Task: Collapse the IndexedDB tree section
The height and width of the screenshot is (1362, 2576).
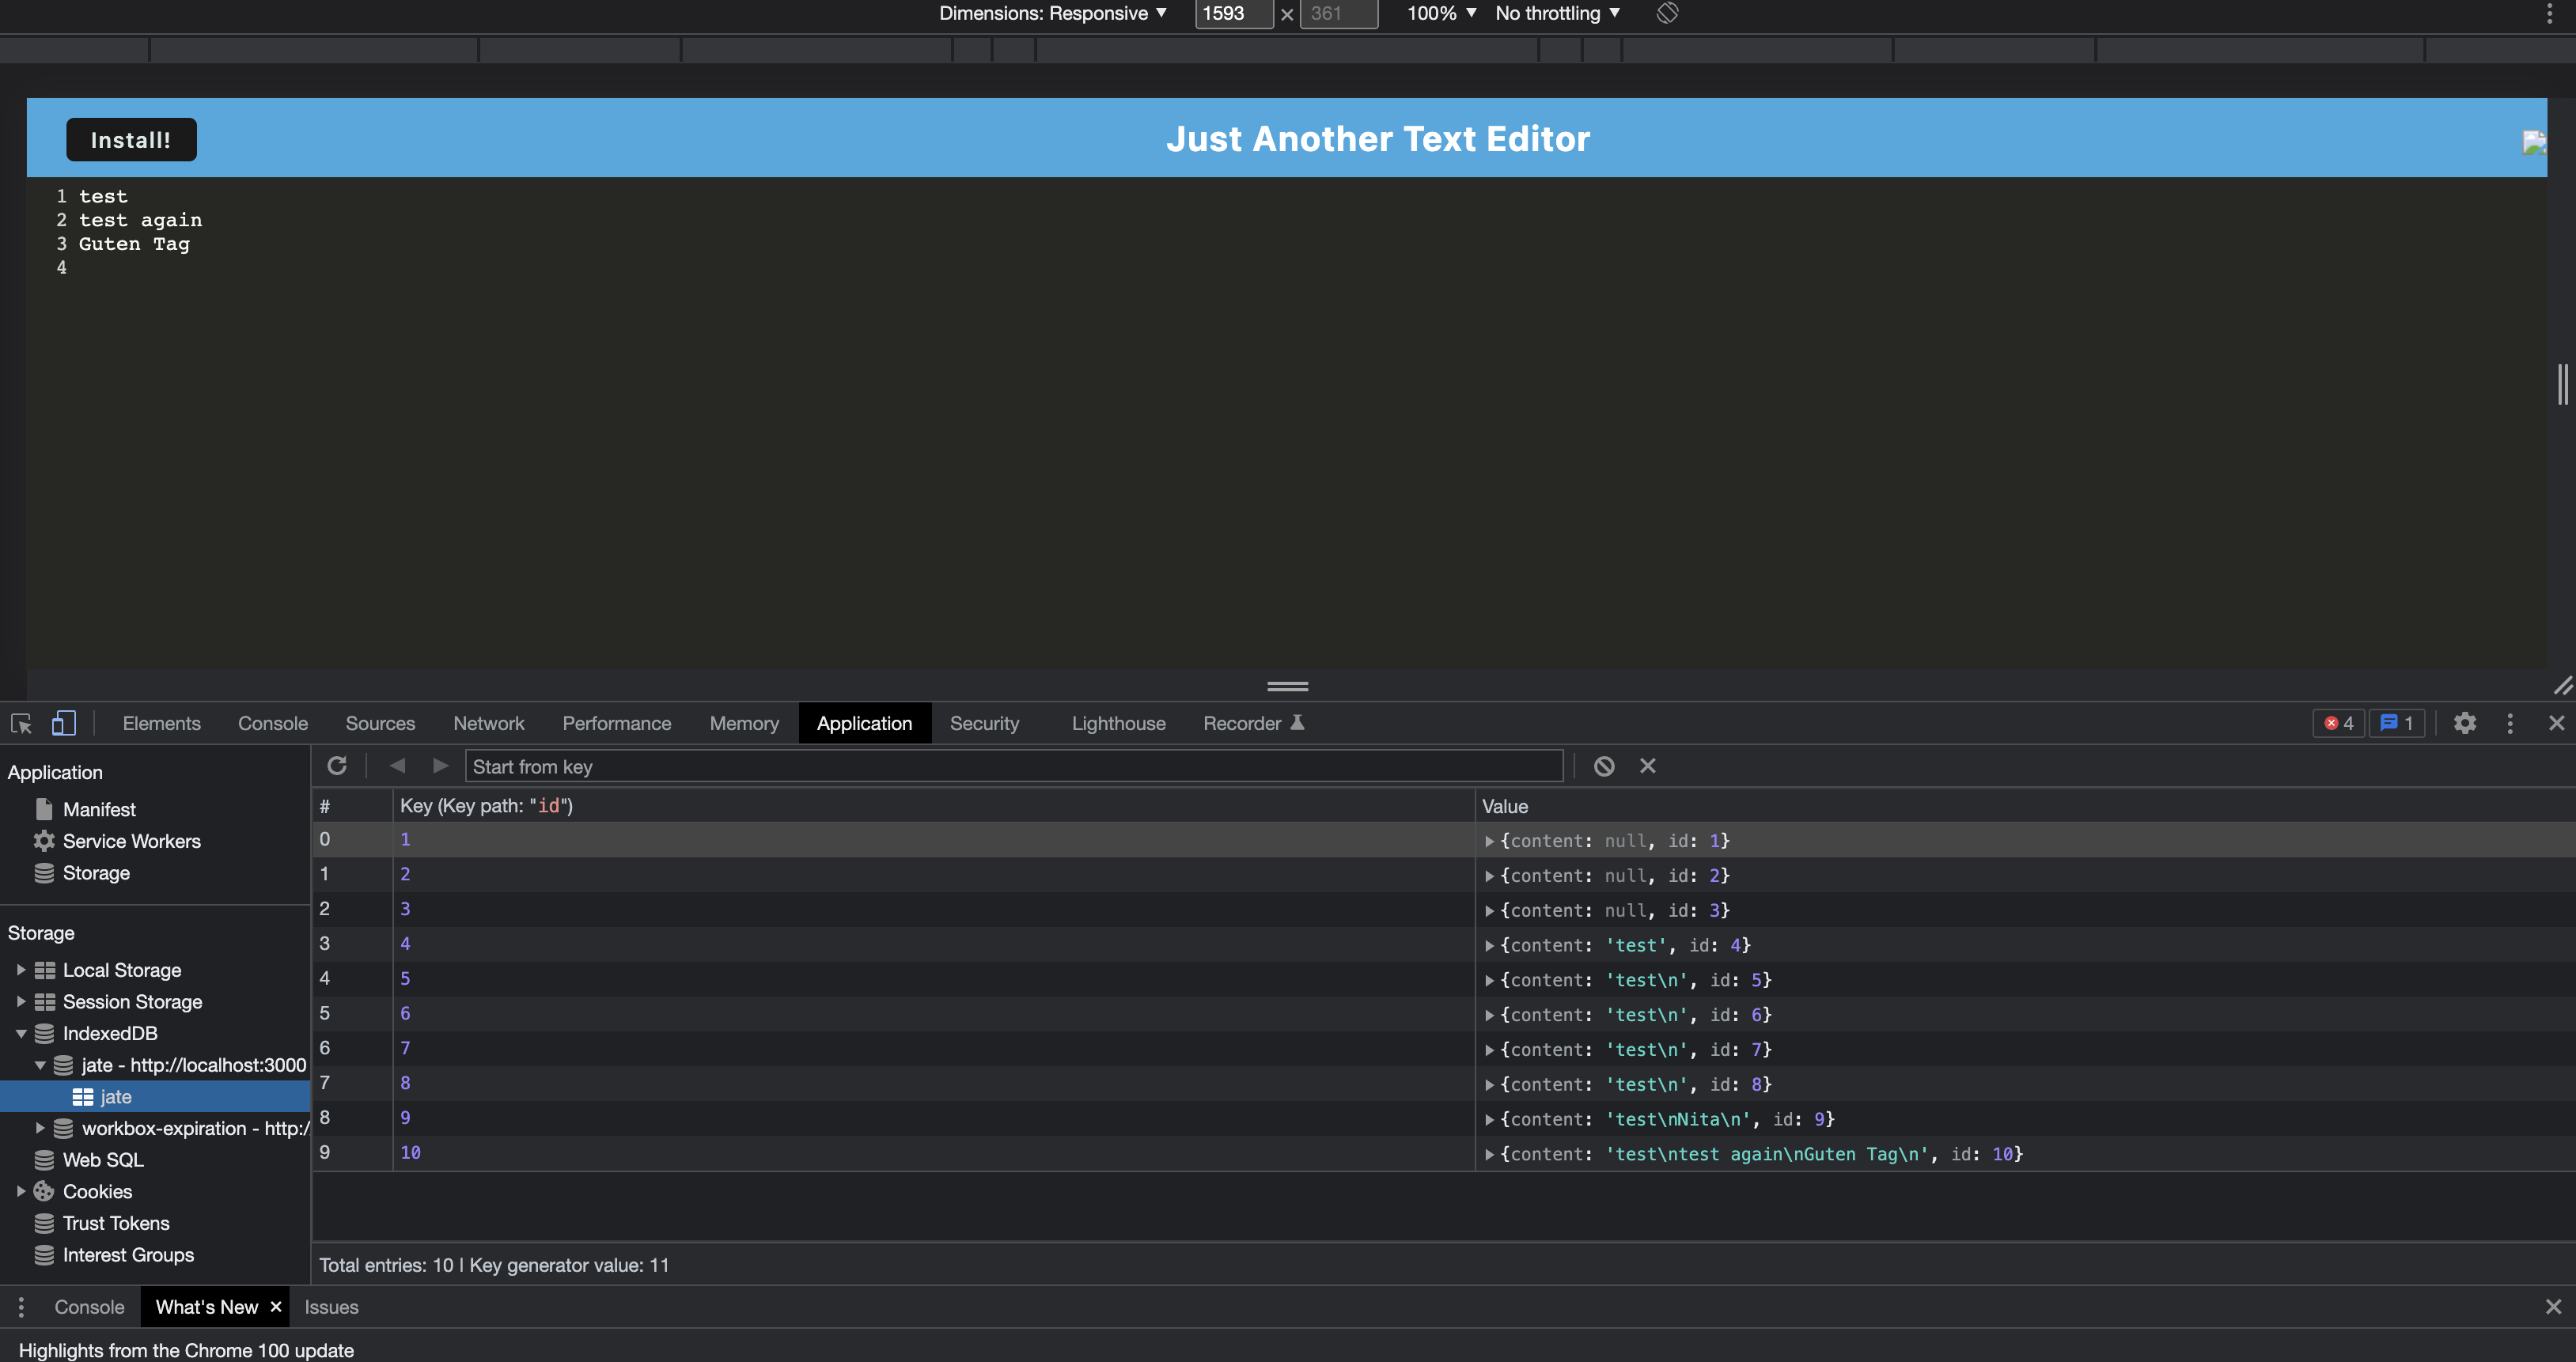Action: pyautogui.click(x=20, y=1033)
